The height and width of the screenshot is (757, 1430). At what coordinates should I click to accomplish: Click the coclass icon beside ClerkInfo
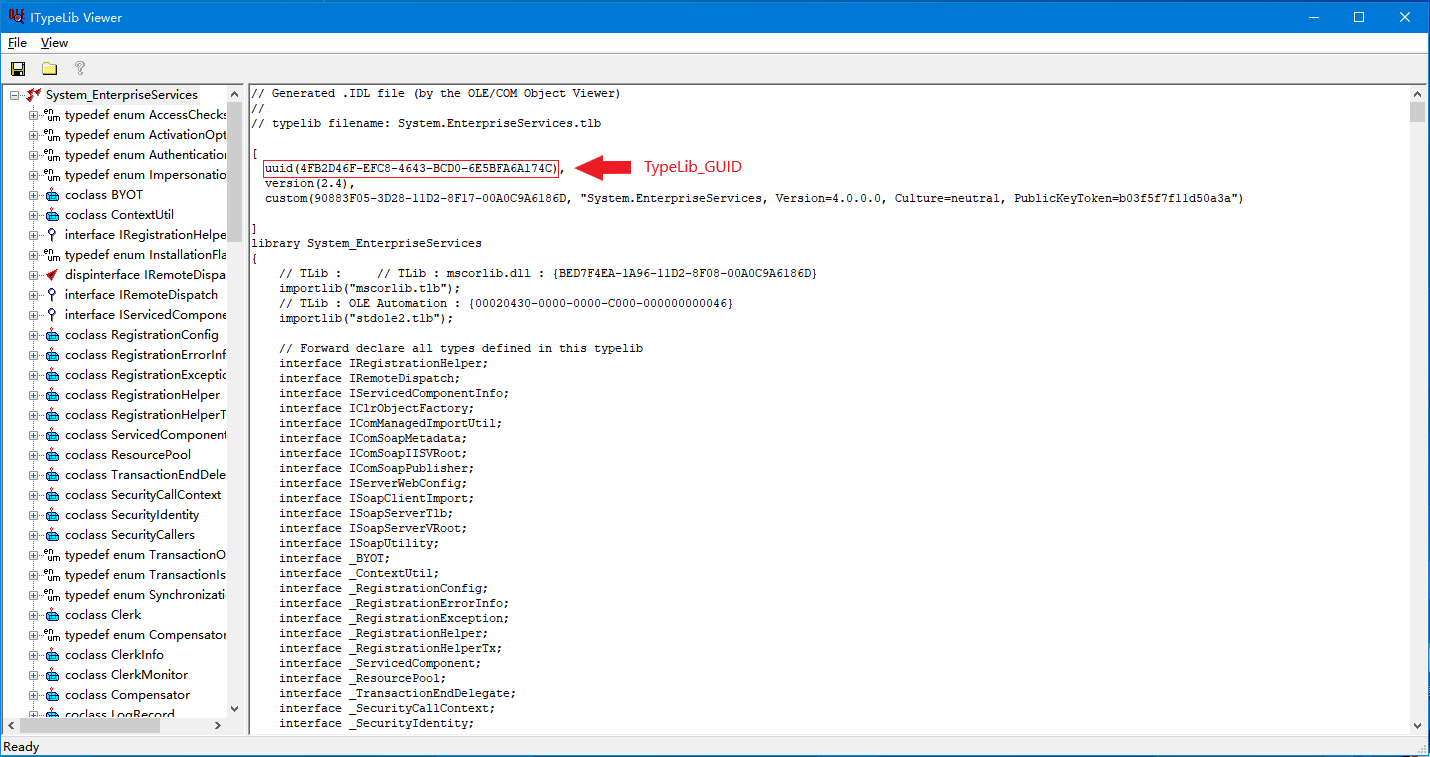pos(52,655)
